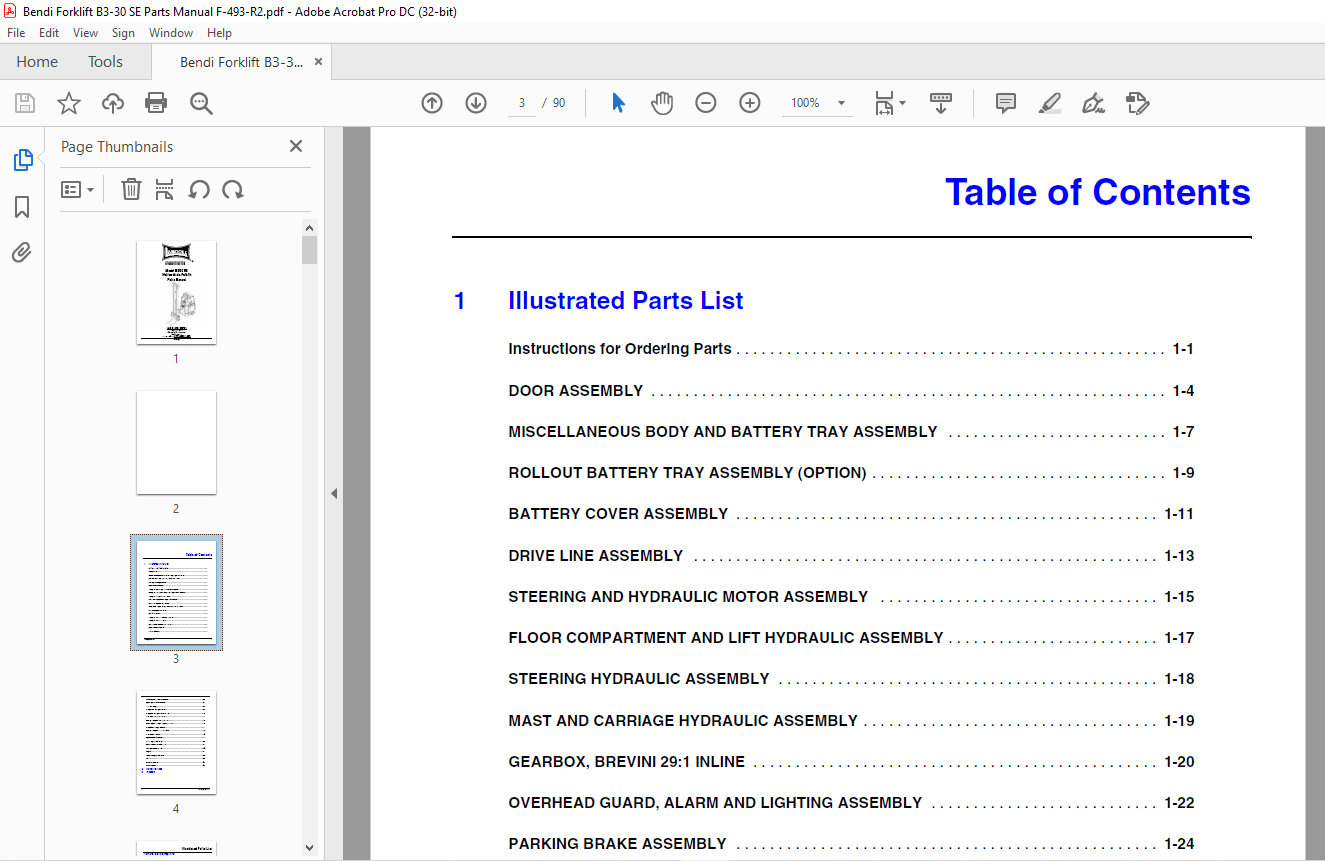Open the File menu

tap(16, 33)
